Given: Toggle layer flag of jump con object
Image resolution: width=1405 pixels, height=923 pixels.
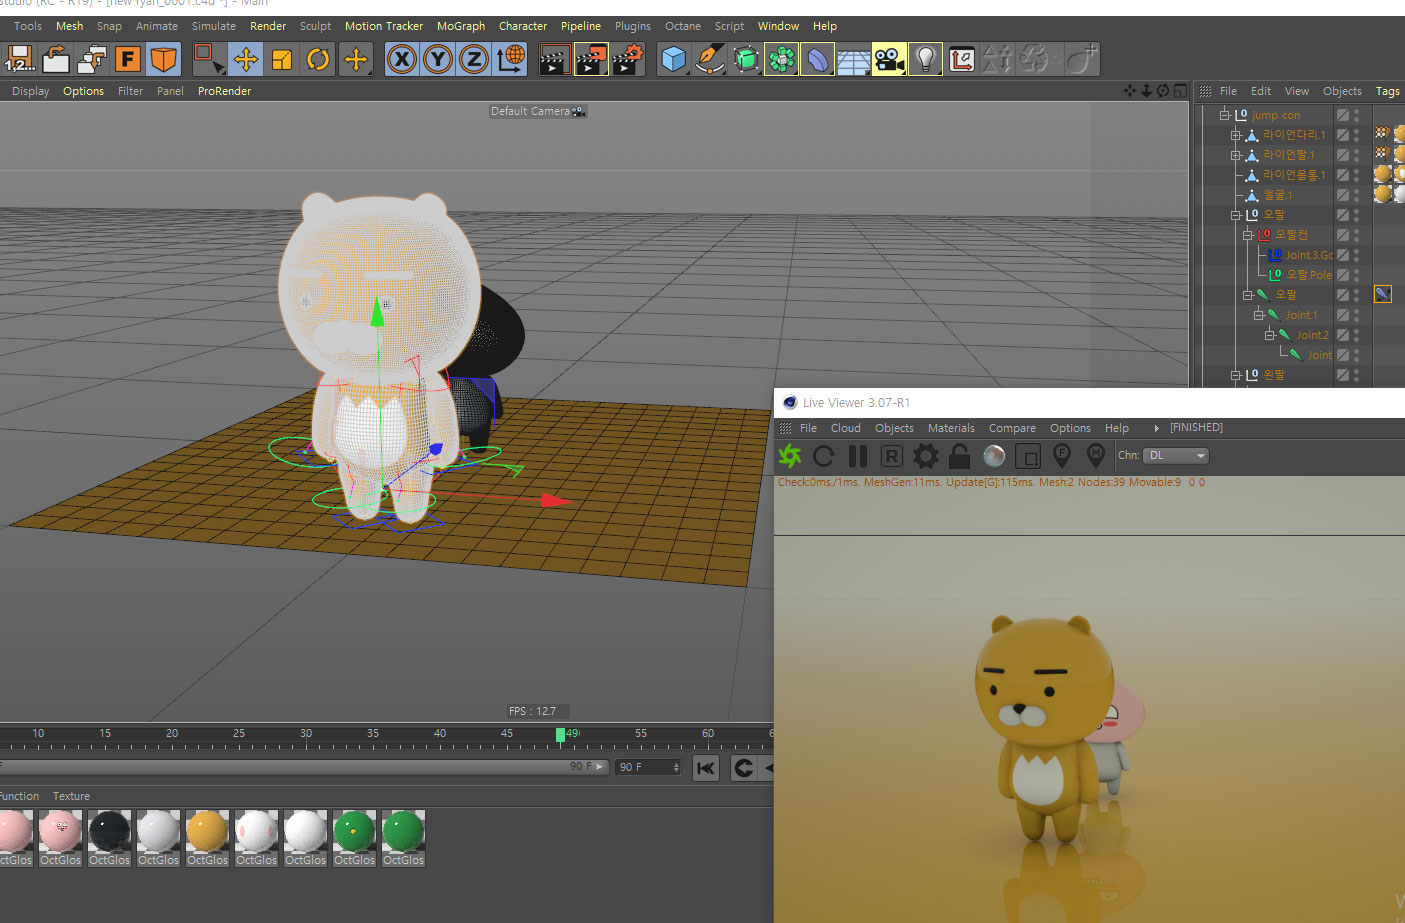Looking at the screenshot, I should pos(1343,115).
